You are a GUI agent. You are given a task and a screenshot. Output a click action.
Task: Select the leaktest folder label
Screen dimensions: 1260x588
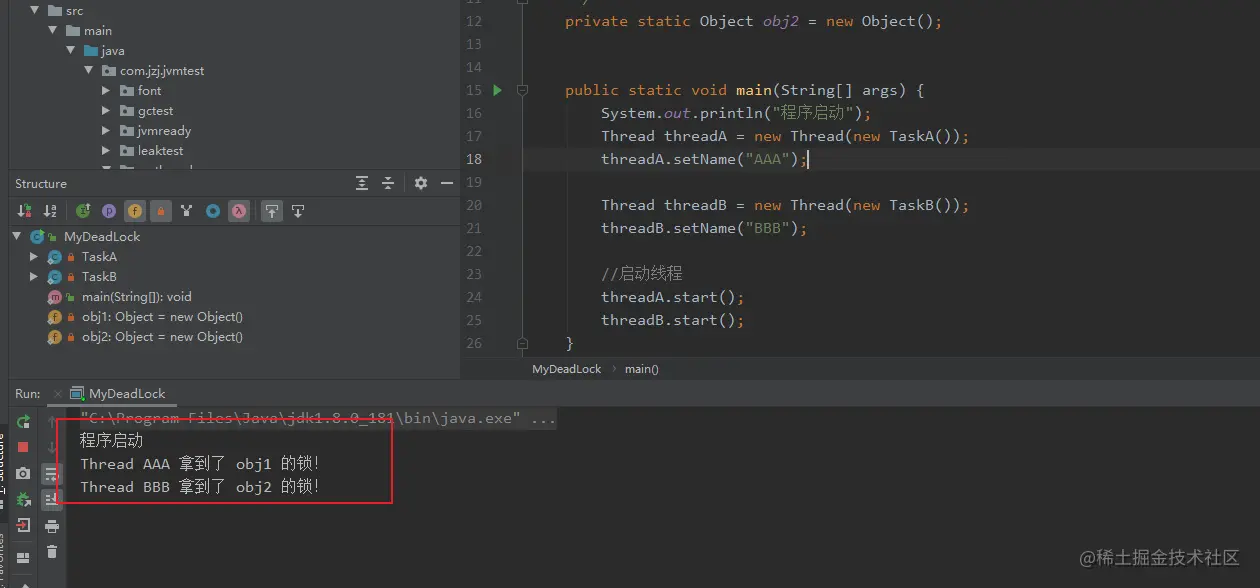161,150
